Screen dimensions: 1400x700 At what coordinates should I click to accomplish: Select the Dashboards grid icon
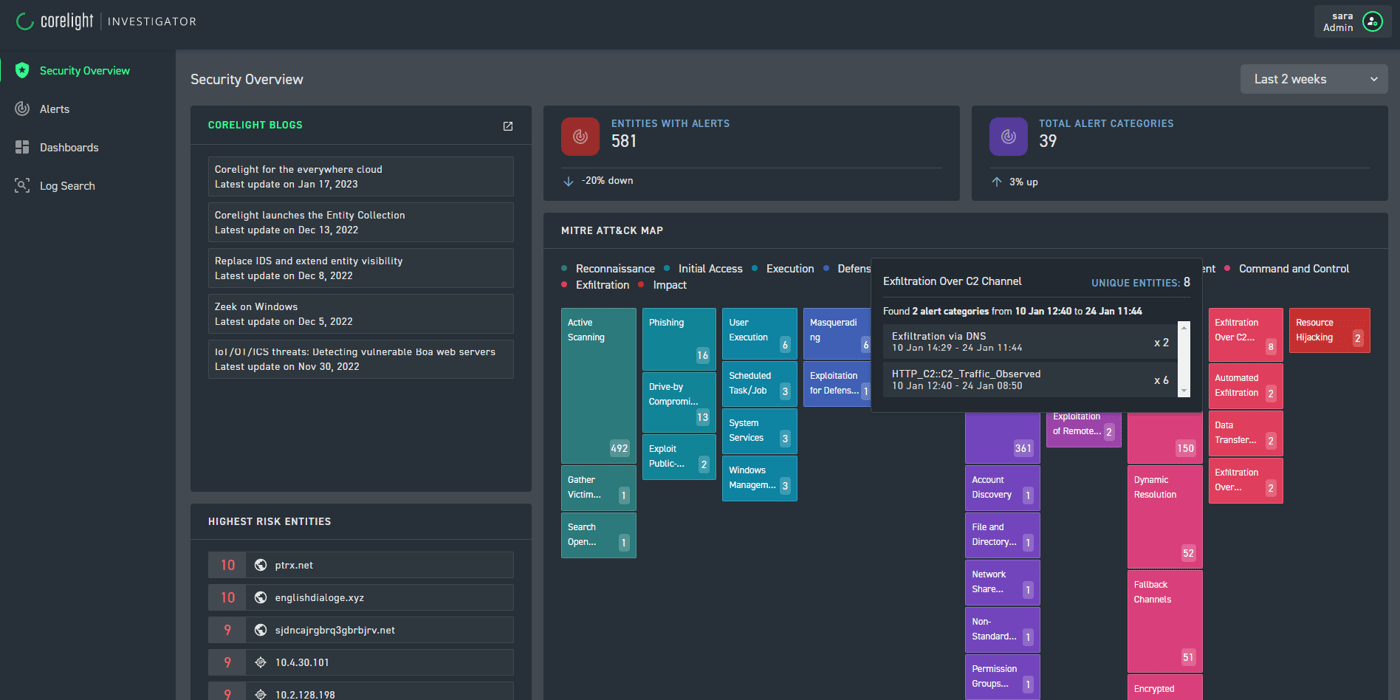(21, 147)
